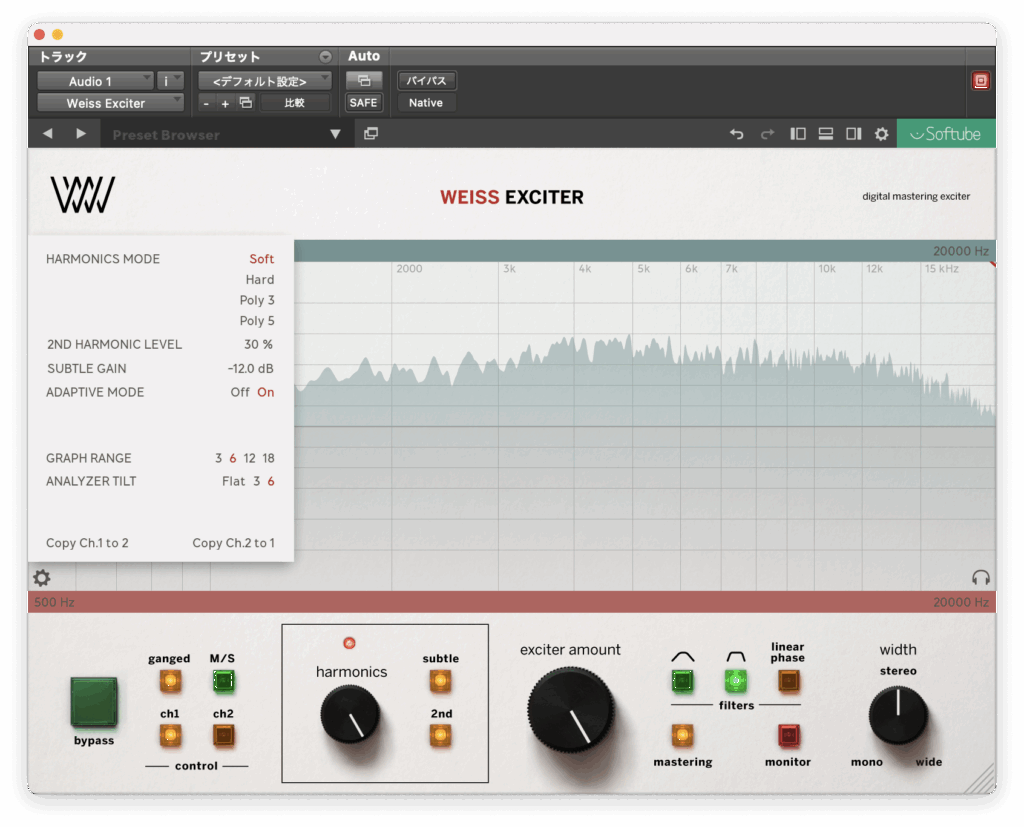Viewport: 1024px width, 827px height.
Task: Select Poly 5 harmonics mode
Action: (x=257, y=321)
